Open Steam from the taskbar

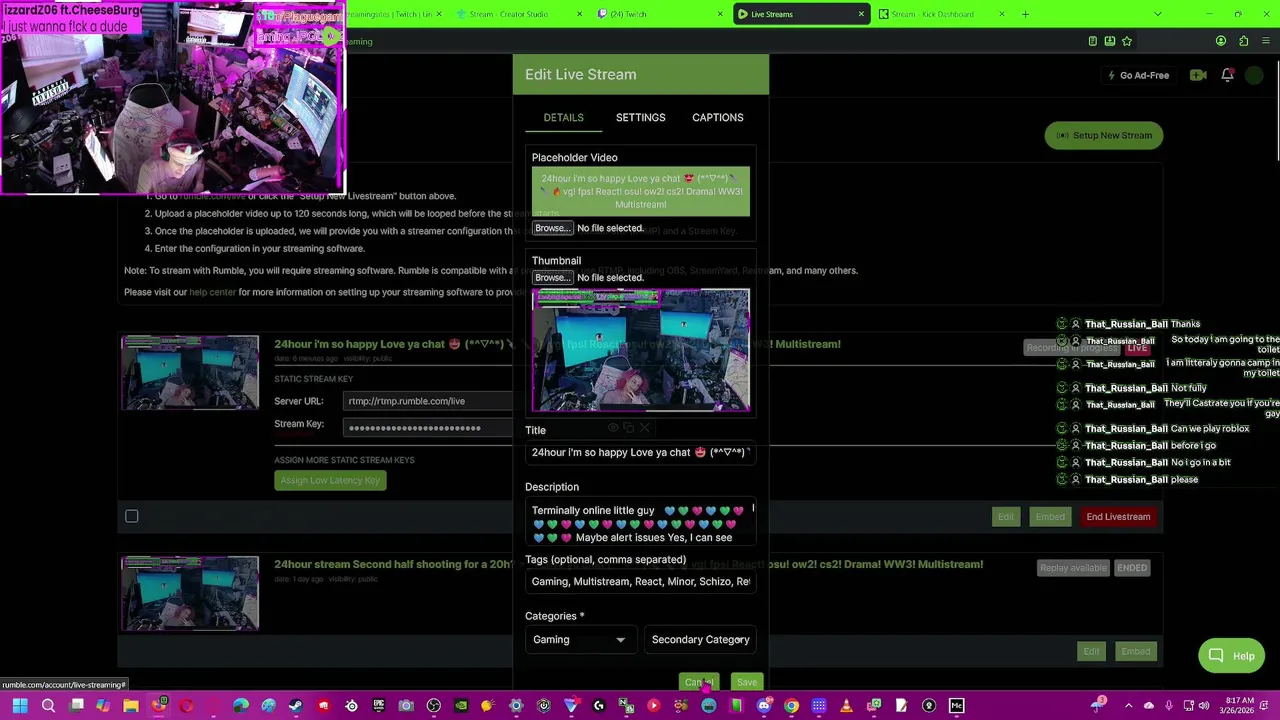296,707
